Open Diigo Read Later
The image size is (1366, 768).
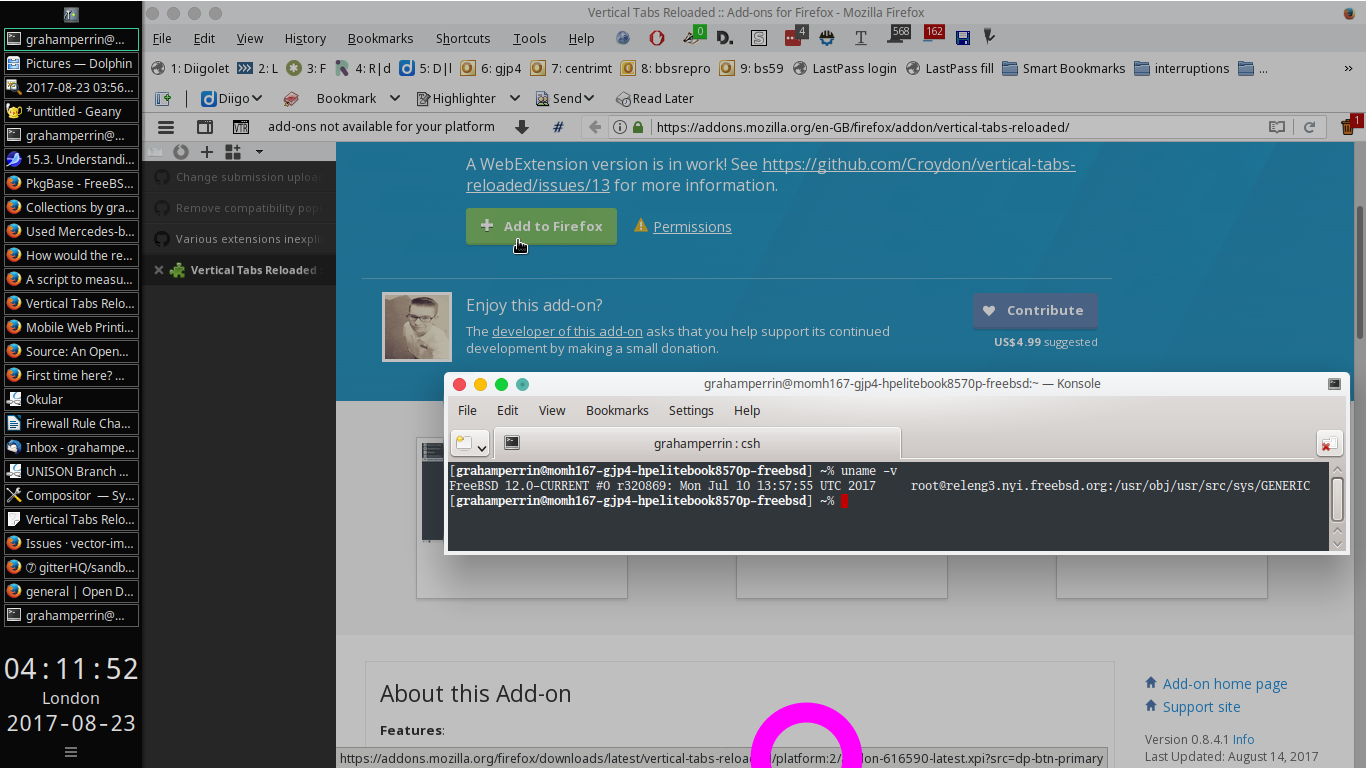pos(655,98)
